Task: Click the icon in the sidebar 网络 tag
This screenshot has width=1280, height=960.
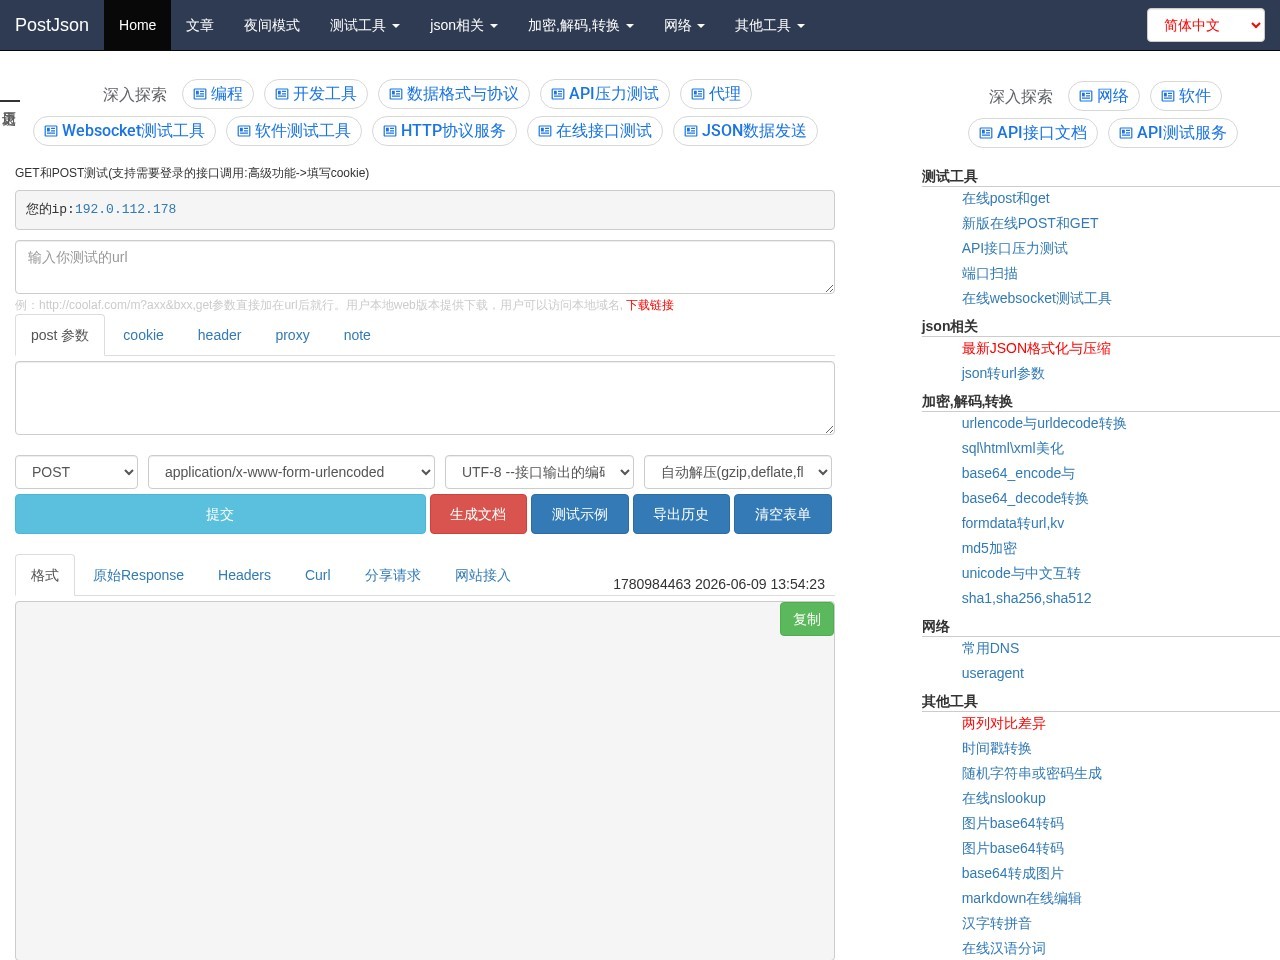Action: pos(1086,96)
